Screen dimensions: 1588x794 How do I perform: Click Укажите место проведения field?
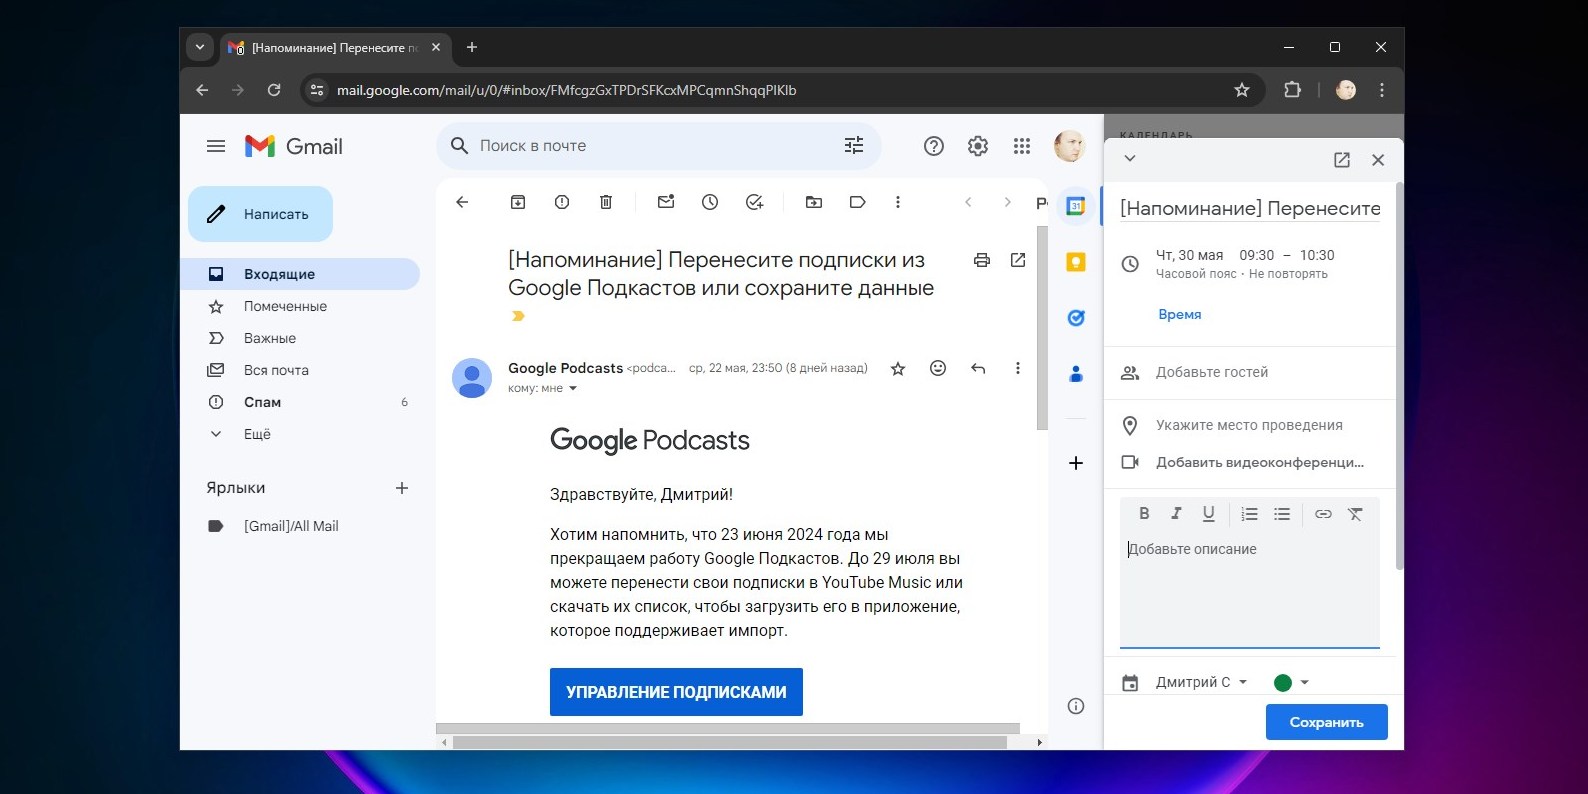1250,425
